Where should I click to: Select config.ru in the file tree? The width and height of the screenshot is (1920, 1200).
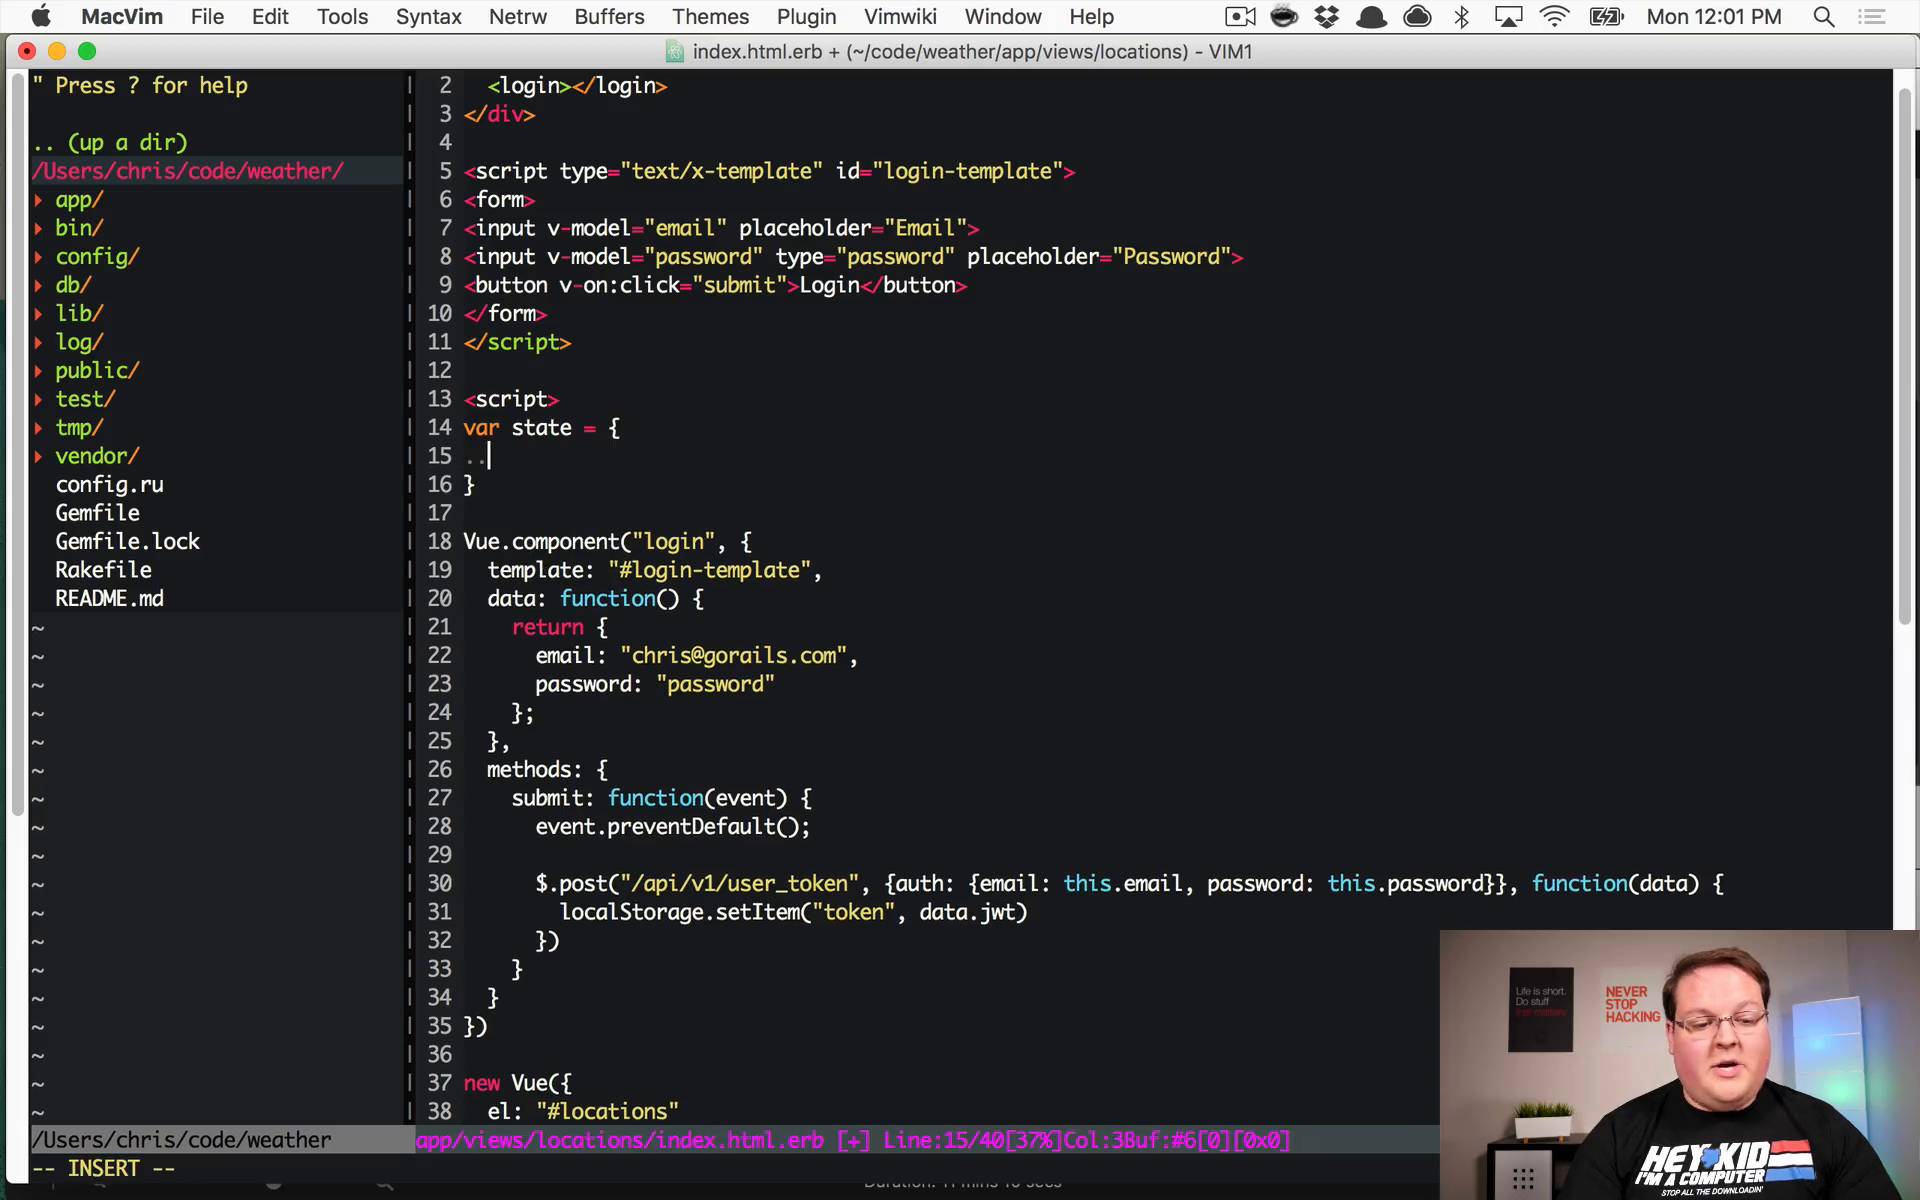109,485
